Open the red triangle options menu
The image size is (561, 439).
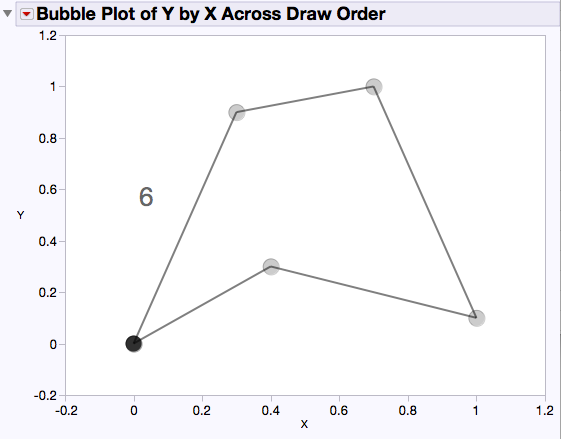(27, 14)
